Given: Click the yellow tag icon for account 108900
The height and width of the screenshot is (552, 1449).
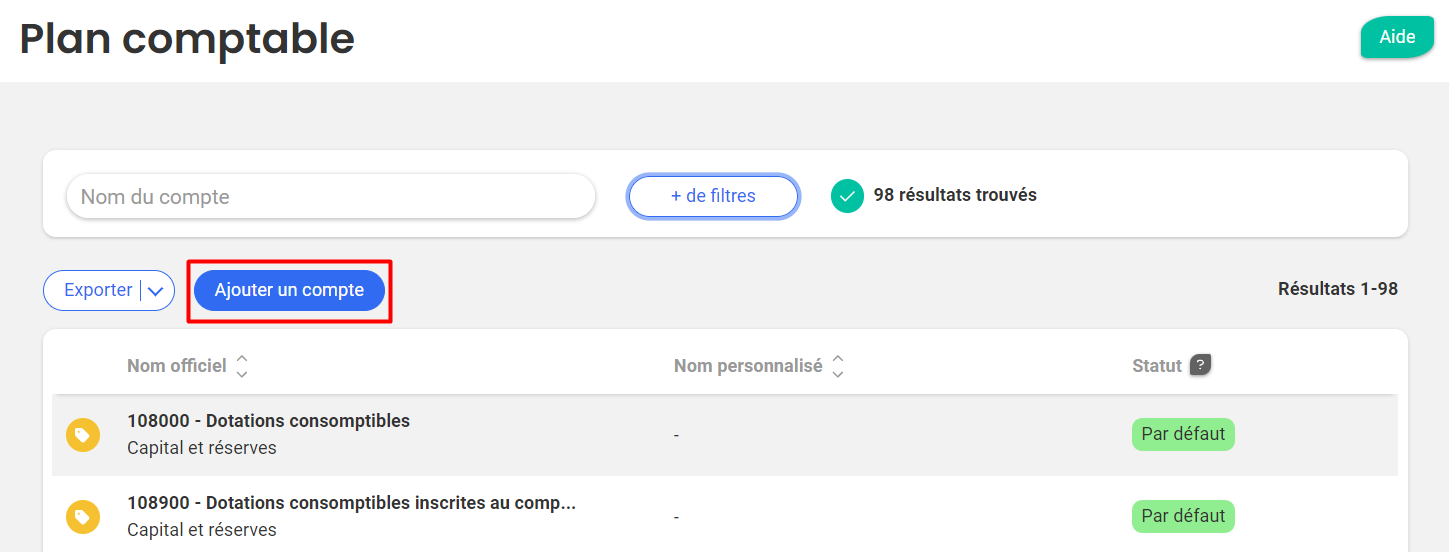Looking at the screenshot, I should [83, 517].
